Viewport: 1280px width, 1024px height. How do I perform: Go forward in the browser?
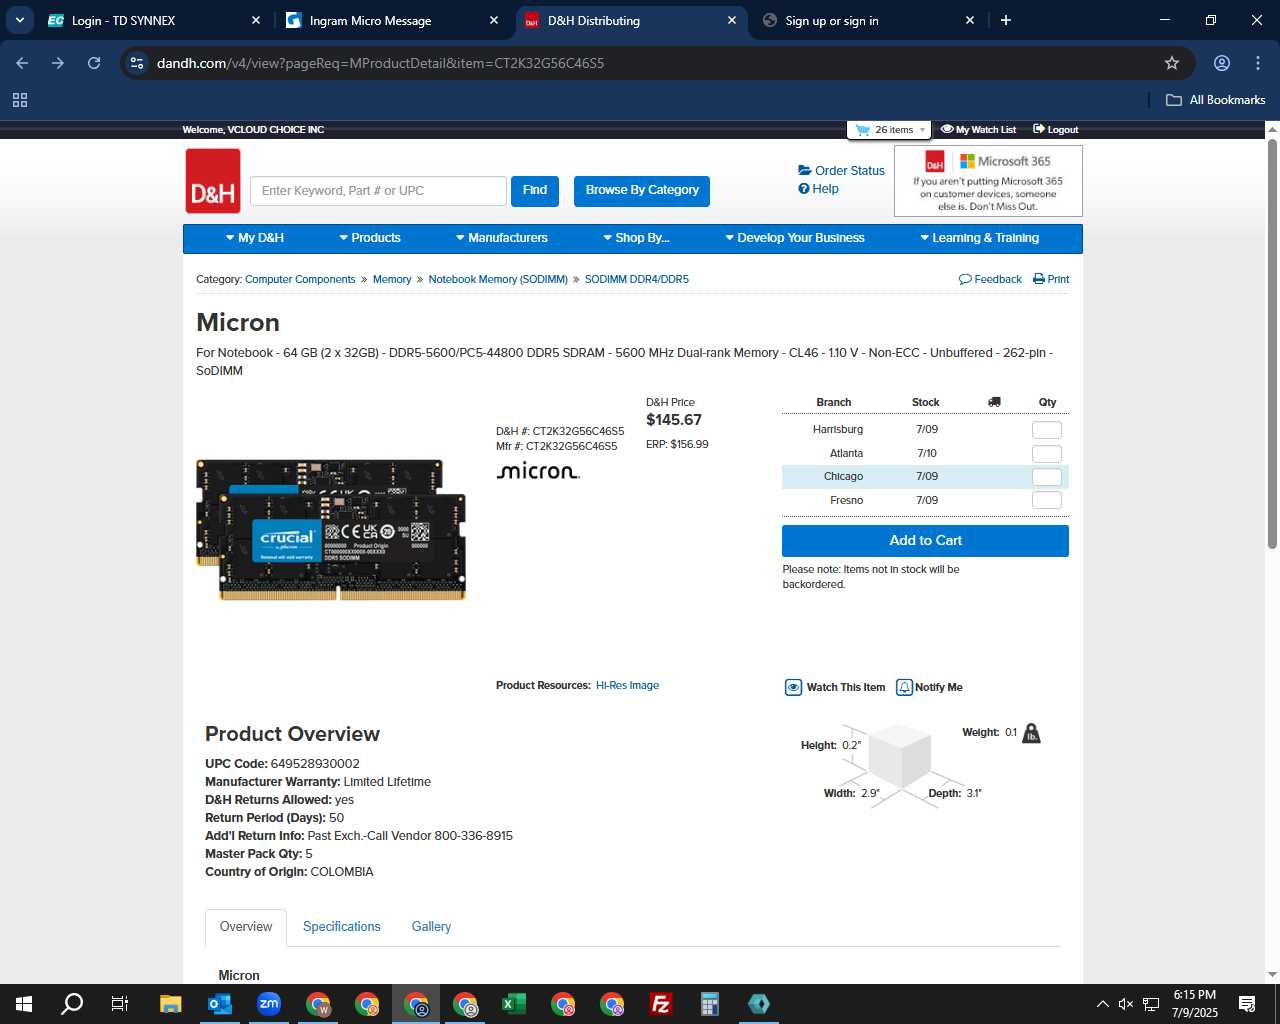tap(58, 63)
